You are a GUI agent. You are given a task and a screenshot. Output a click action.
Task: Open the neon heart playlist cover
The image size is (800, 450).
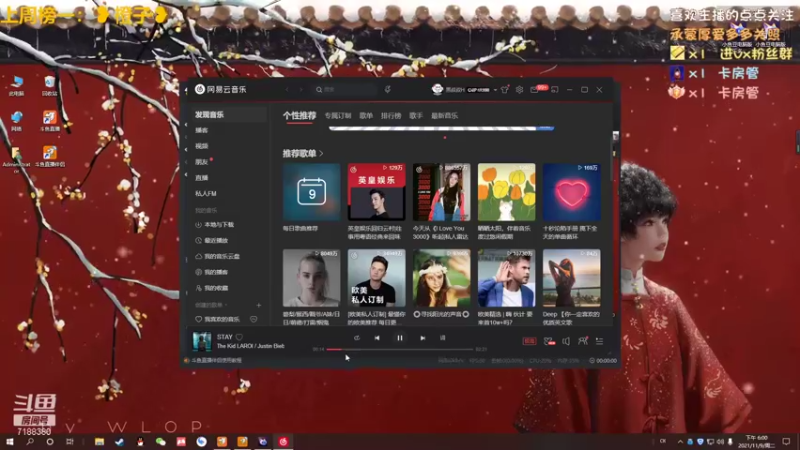[x=571, y=192]
